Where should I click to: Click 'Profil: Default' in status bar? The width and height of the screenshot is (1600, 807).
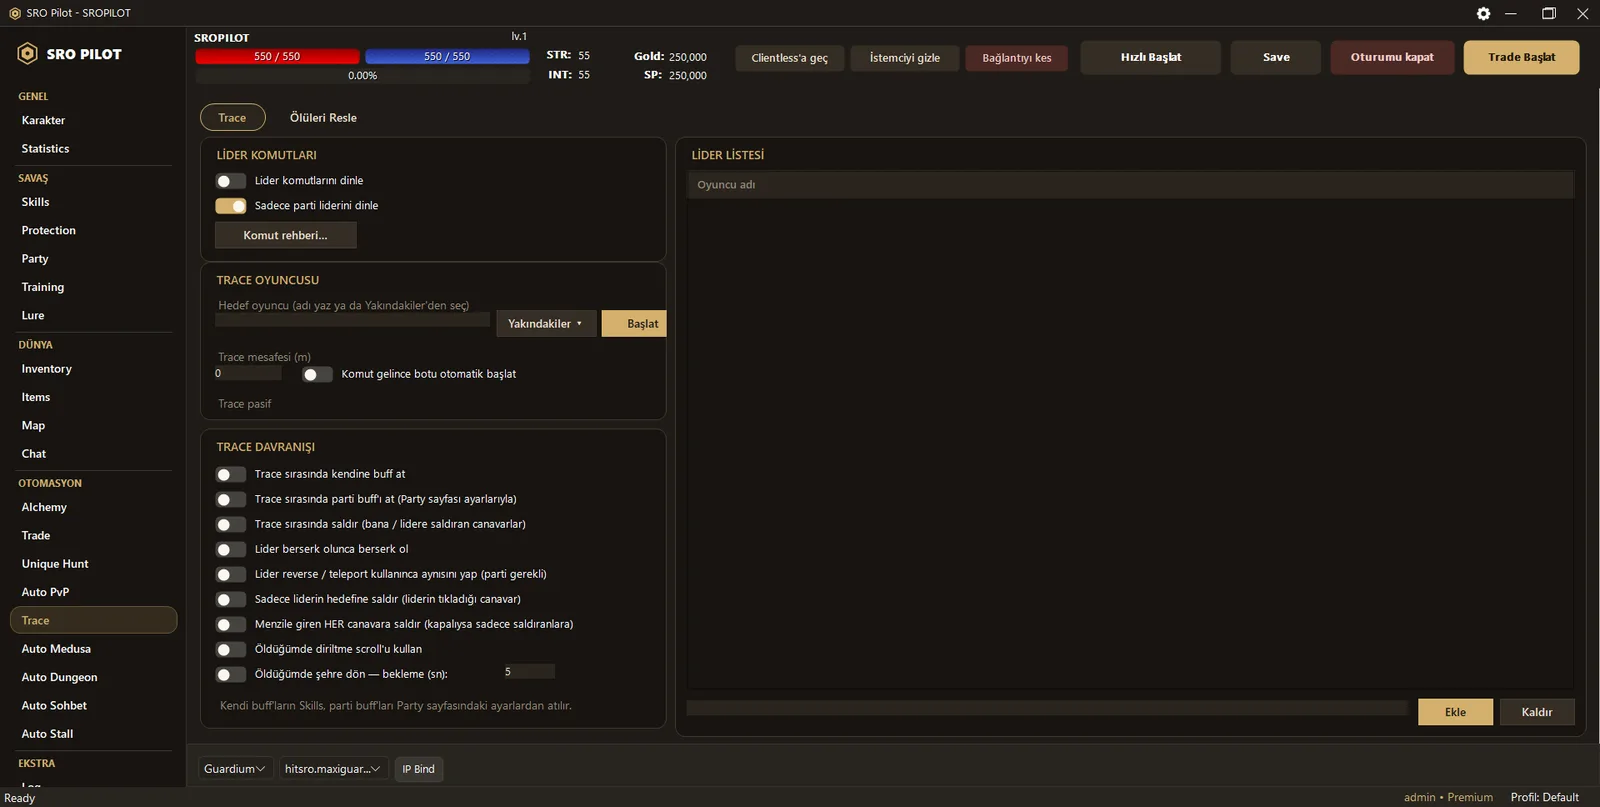click(x=1545, y=797)
